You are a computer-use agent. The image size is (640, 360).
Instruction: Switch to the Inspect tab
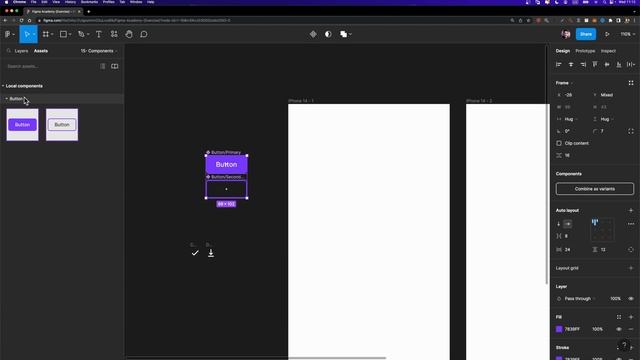[x=608, y=51]
